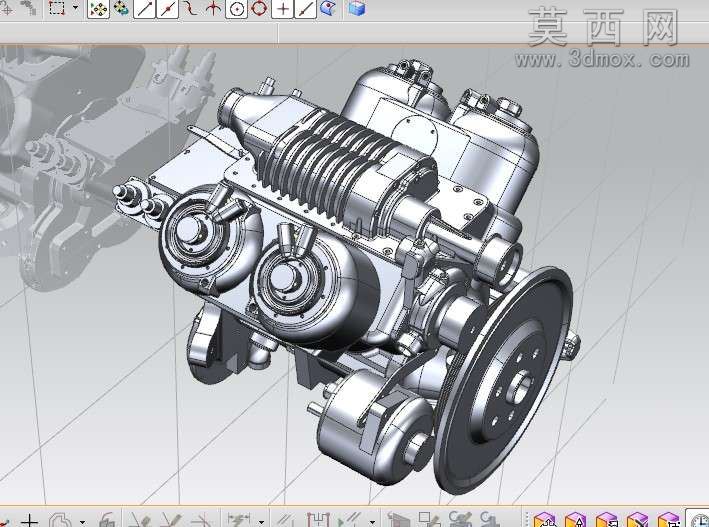Screen dimensions: 709x527
Task: Click the Auto Constrain bracket icon
Action: tap(318, 520)
